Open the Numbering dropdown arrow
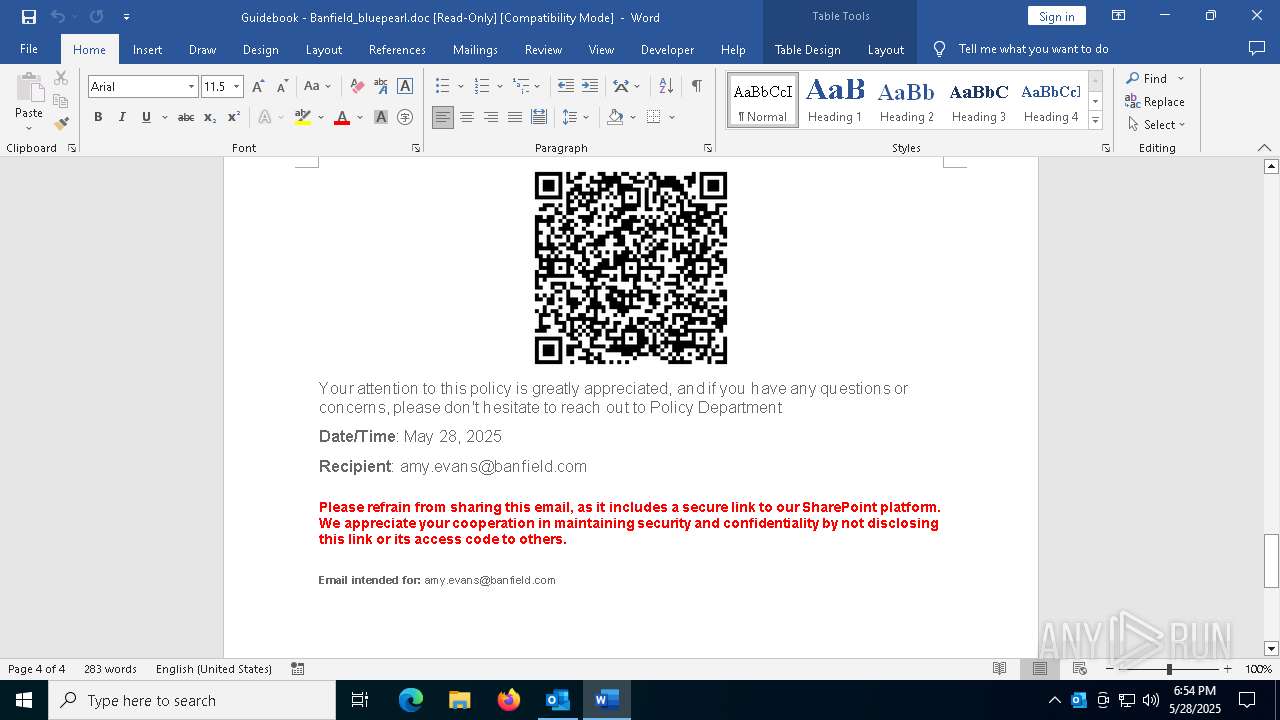This screenshot has width=1280, height=720. pos(500,87)
